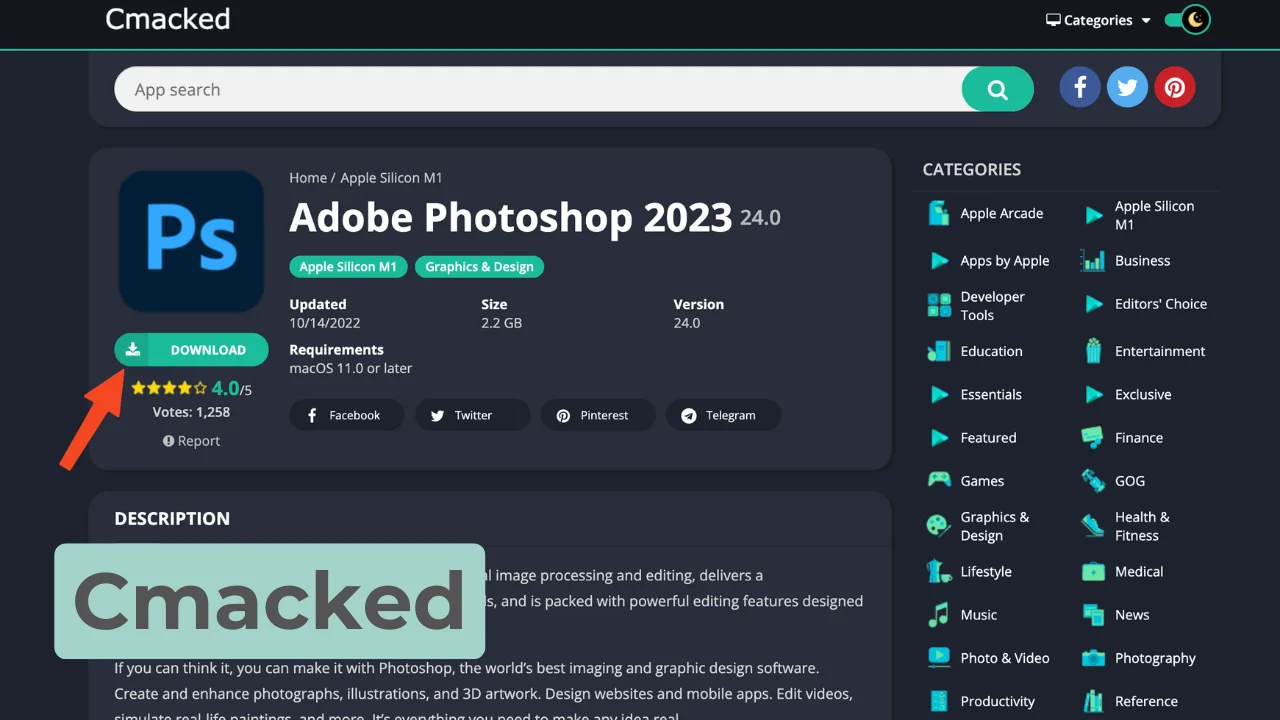1280x720 pixels.
Task: Click inside the App search field
Action: (x=538, y=89)
